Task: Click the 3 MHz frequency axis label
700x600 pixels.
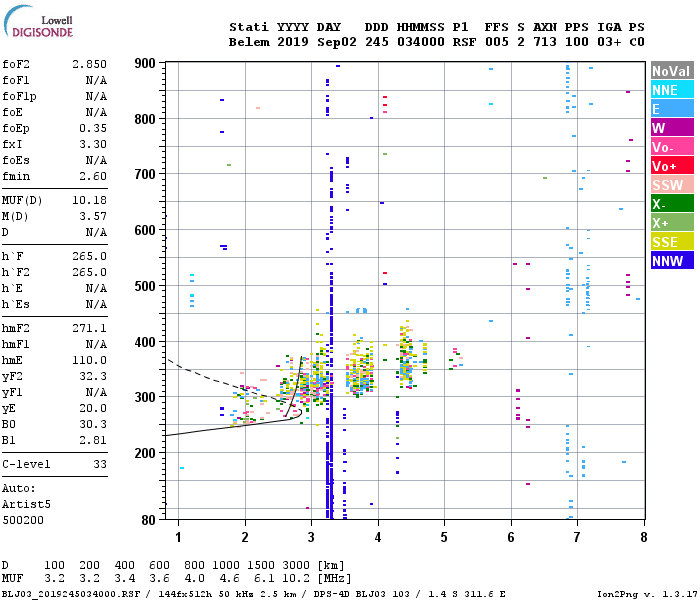Action: [x=311, y=537]
